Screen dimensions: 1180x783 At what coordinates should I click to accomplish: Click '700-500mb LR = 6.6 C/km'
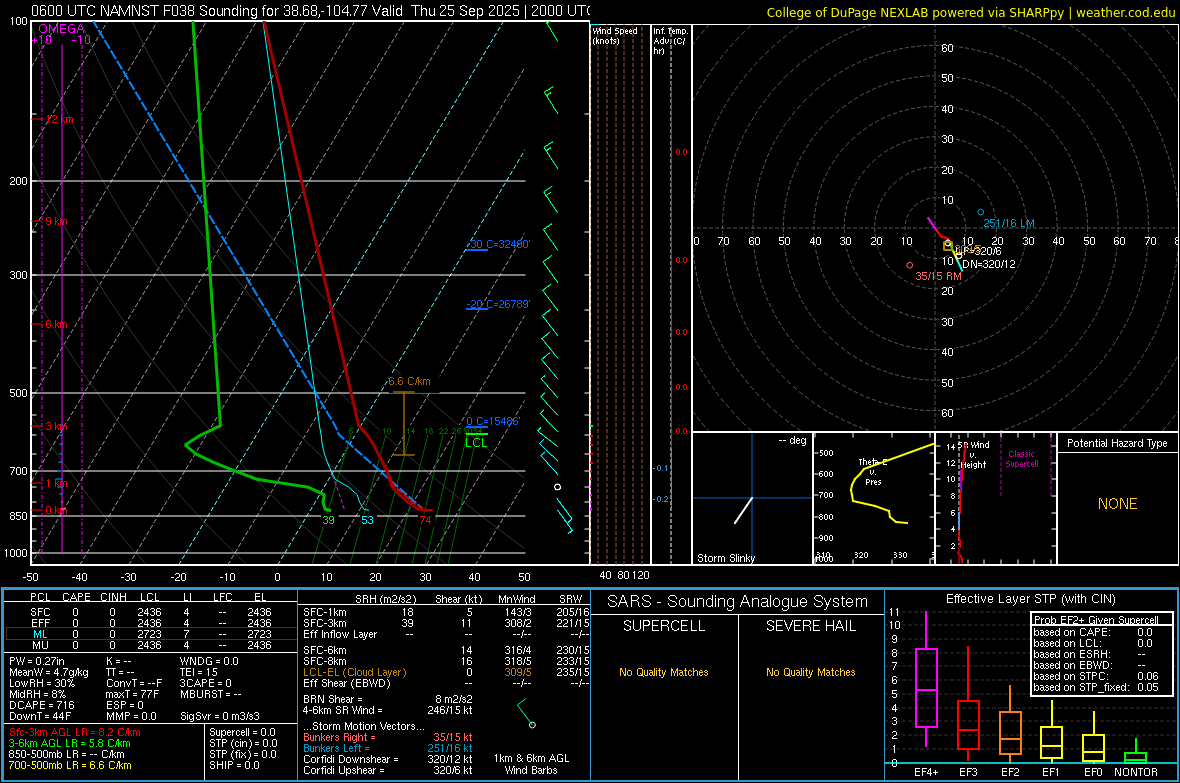[x=70, y=765]
